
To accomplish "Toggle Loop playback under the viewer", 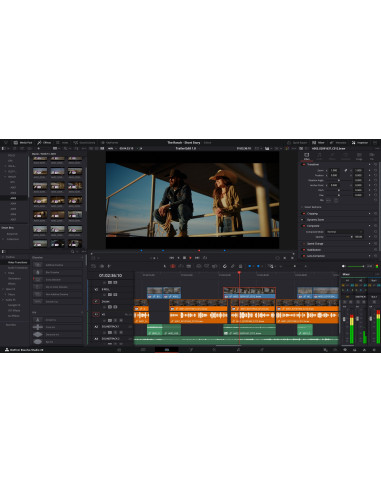I will pyautogui.click(x=205, y=258).
